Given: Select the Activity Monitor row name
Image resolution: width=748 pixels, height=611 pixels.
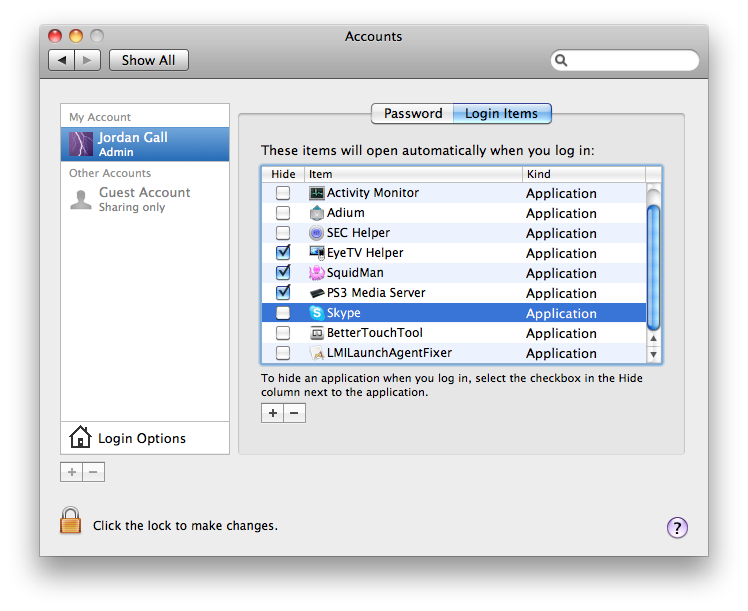Looking at the screenshot, I should [373, 193].
